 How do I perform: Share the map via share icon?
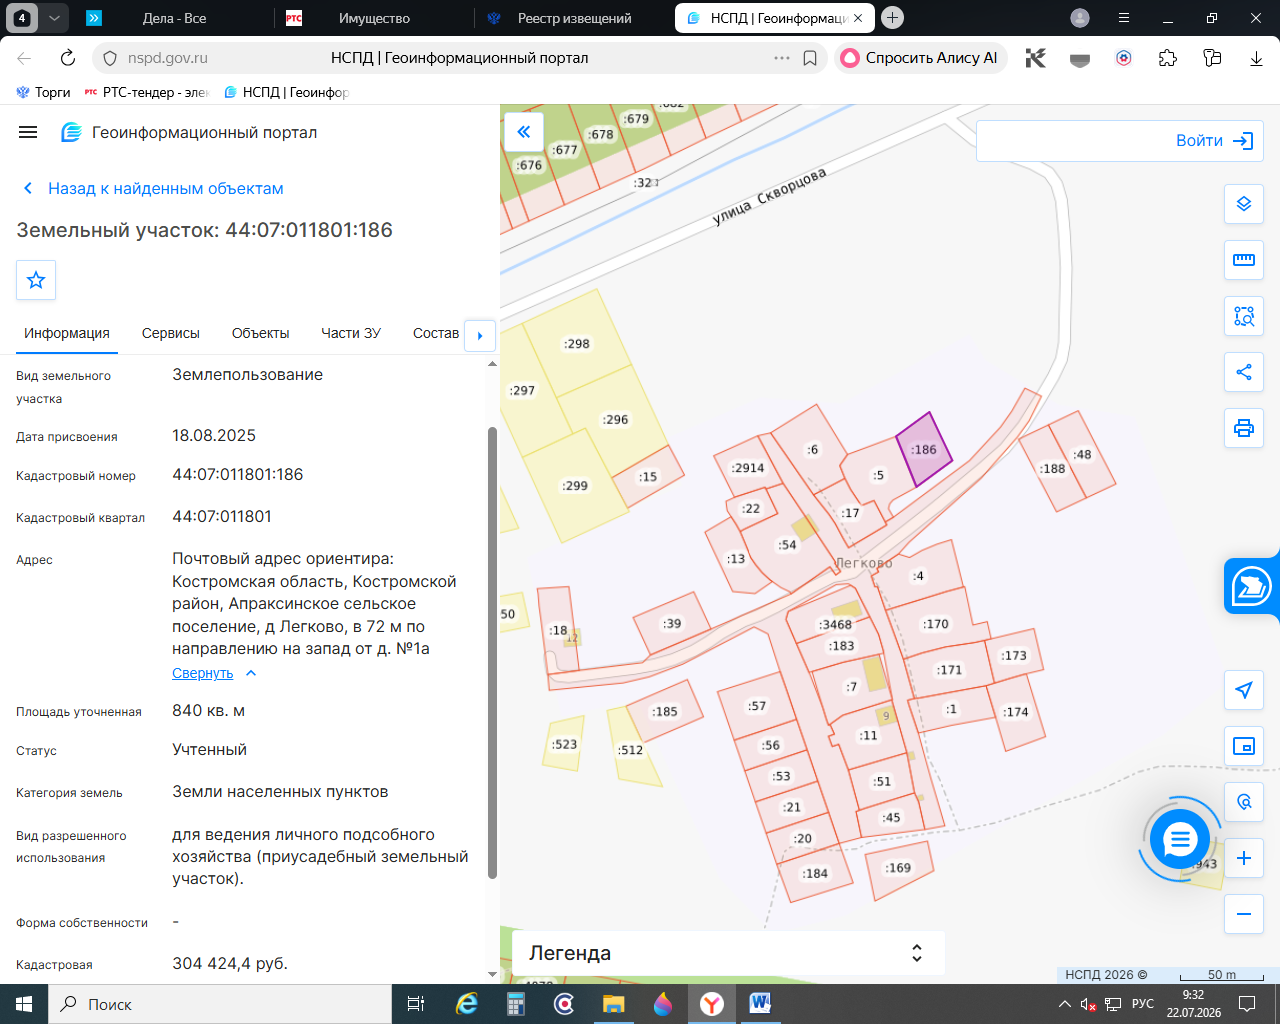[x=1244, y=372]
